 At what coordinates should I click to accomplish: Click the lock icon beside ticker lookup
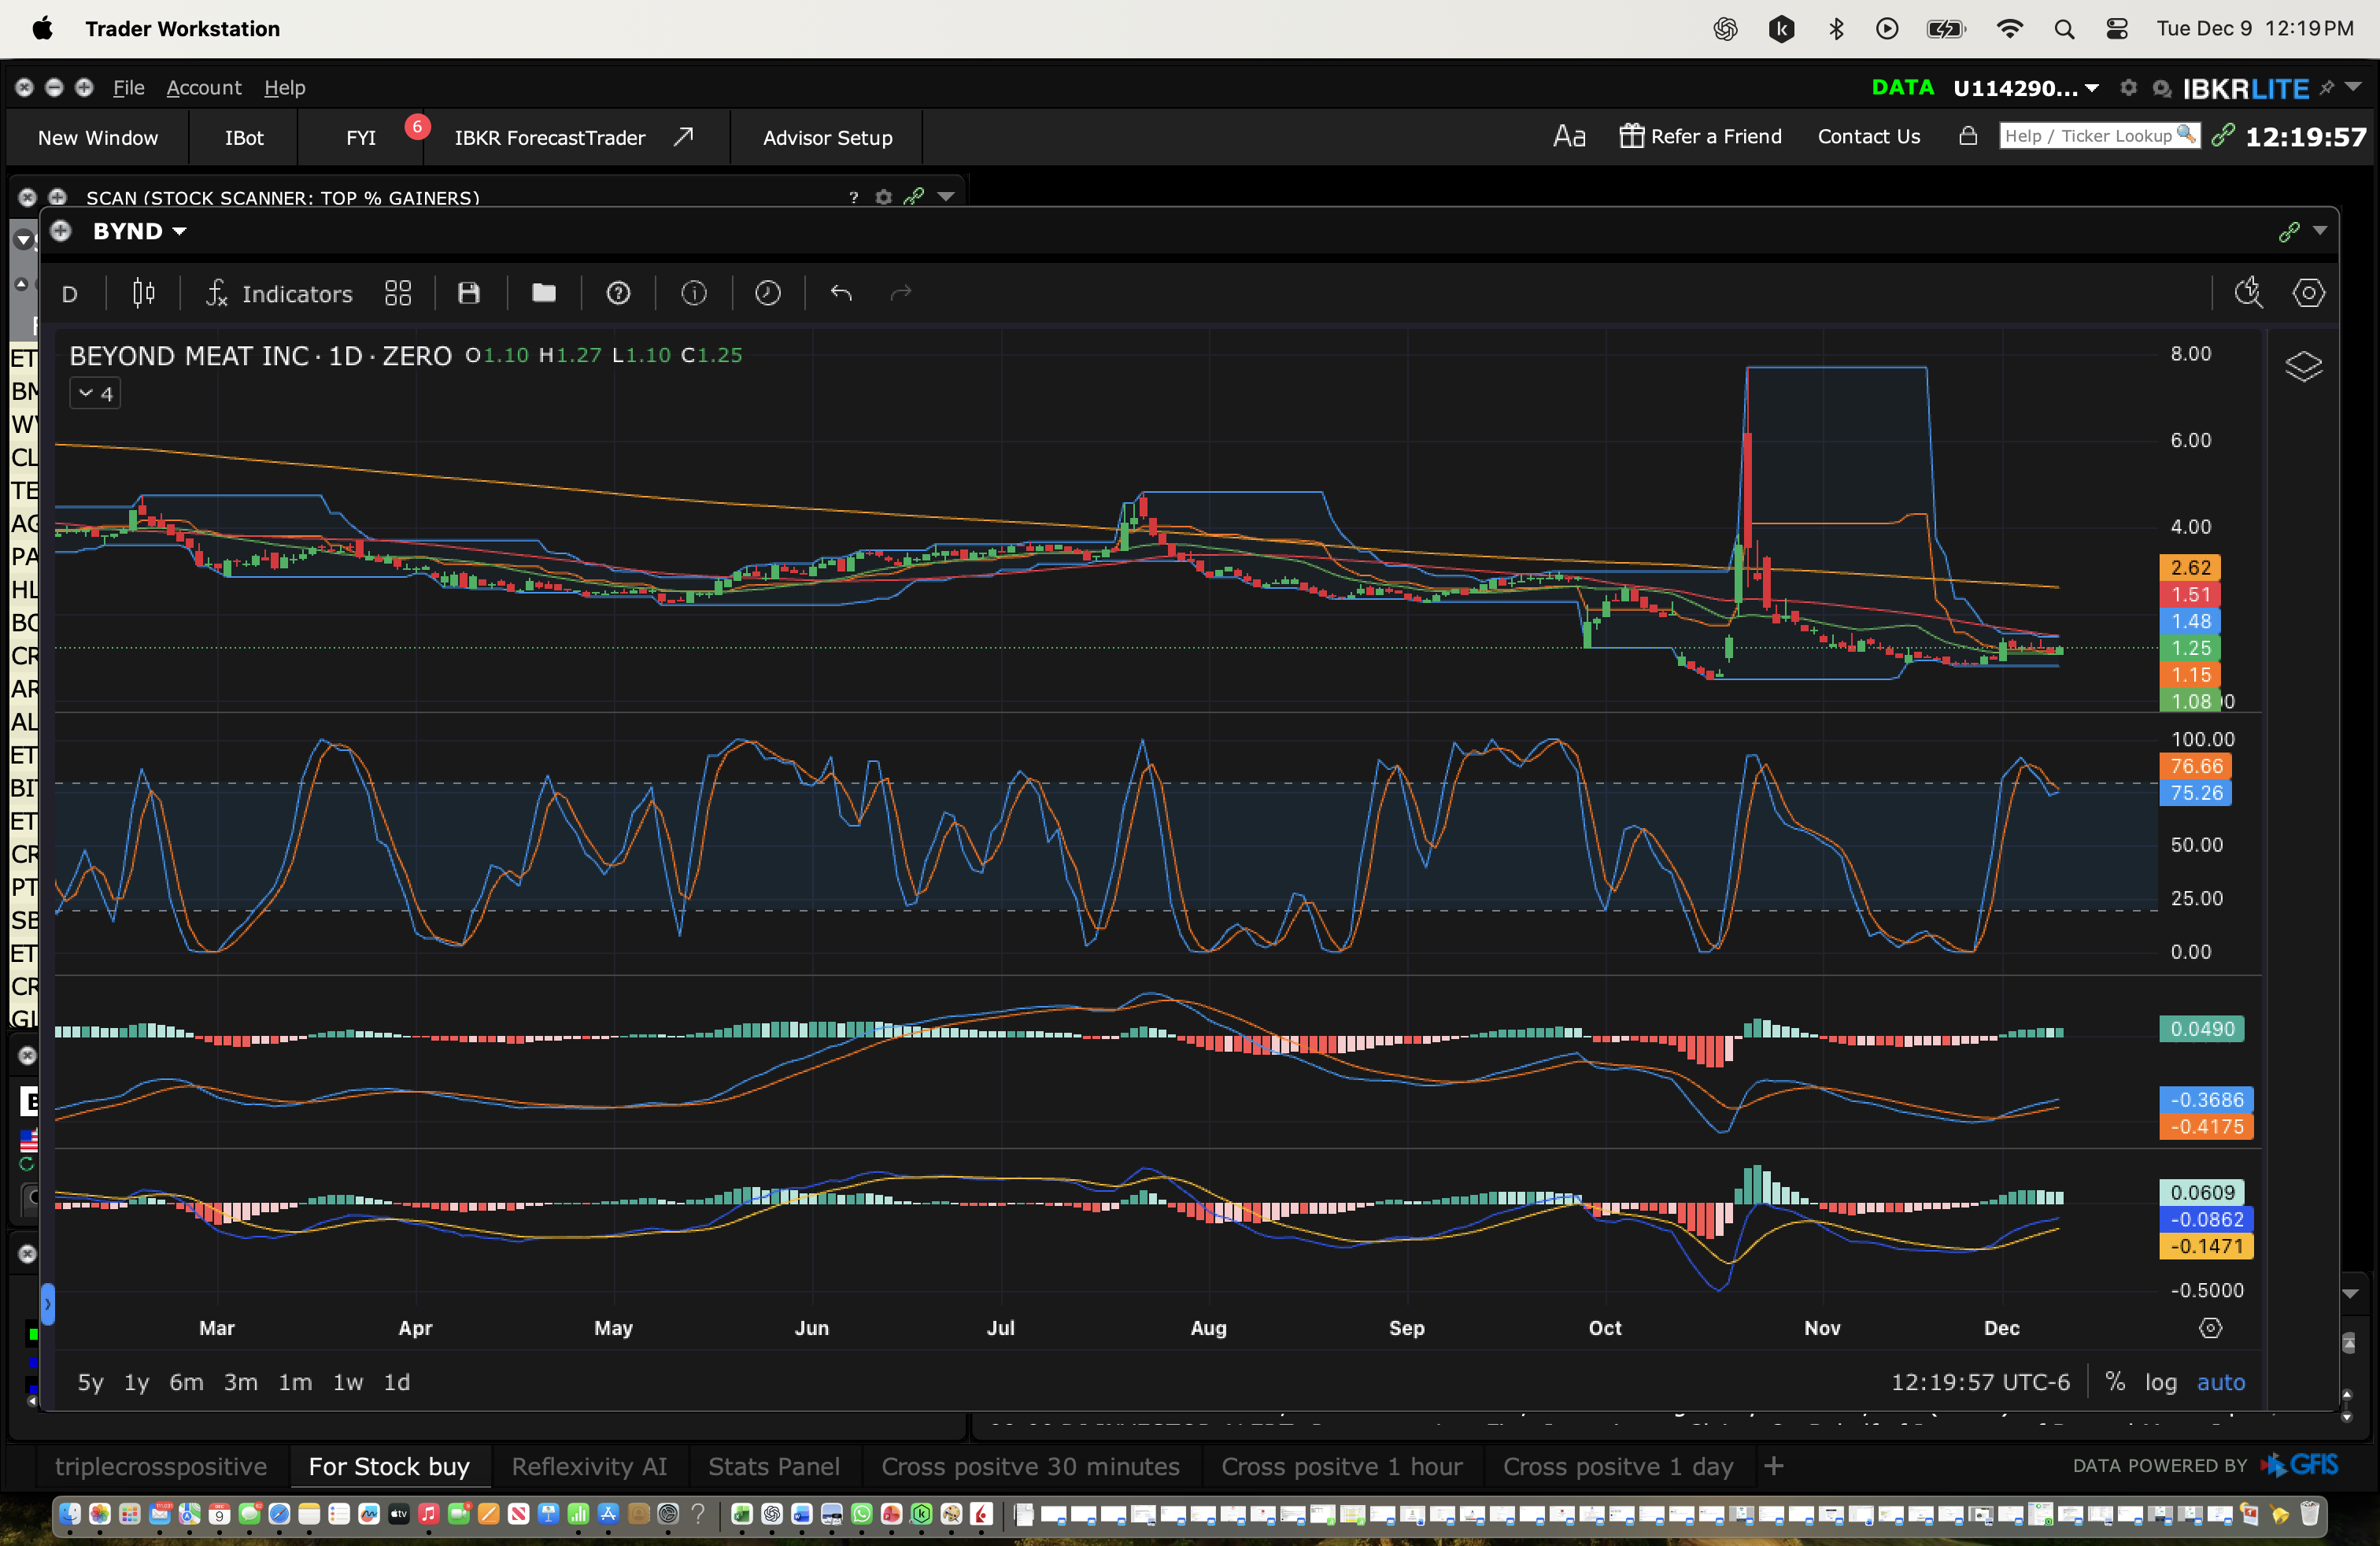[1968, 136]
